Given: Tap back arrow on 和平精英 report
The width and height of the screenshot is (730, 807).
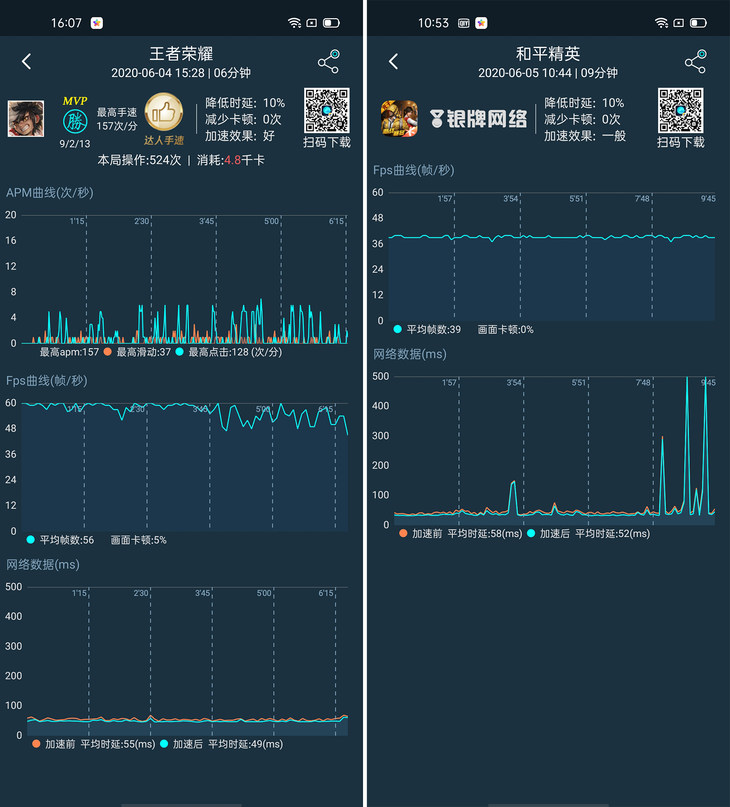Looking at the screenshot, I should tap(394, 62).
